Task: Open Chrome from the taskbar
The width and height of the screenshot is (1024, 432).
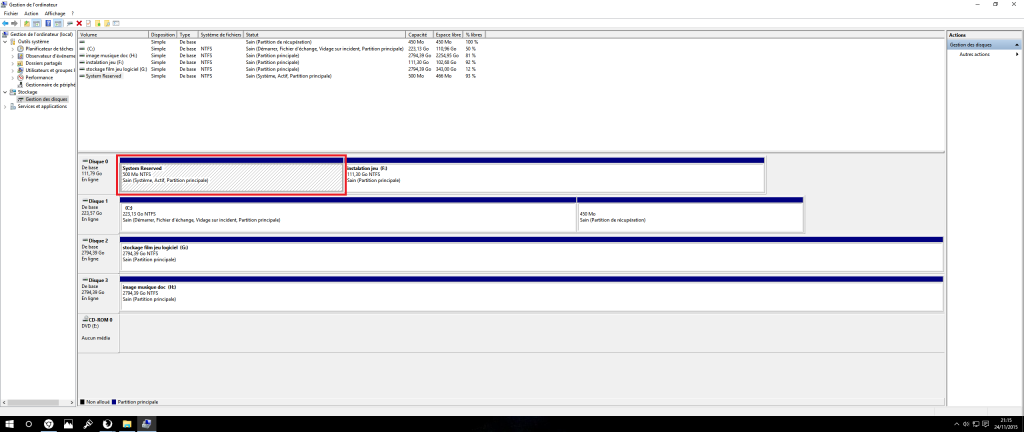Action: [x=48, y=424]
